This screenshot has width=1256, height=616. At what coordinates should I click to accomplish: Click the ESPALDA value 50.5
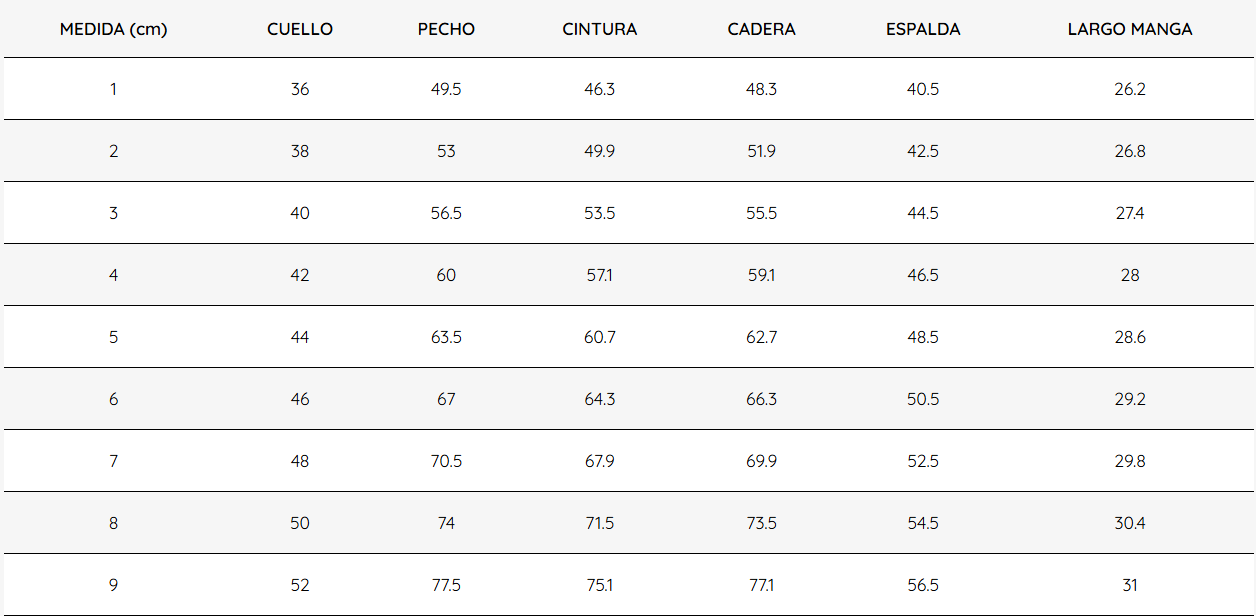(923, 399)
